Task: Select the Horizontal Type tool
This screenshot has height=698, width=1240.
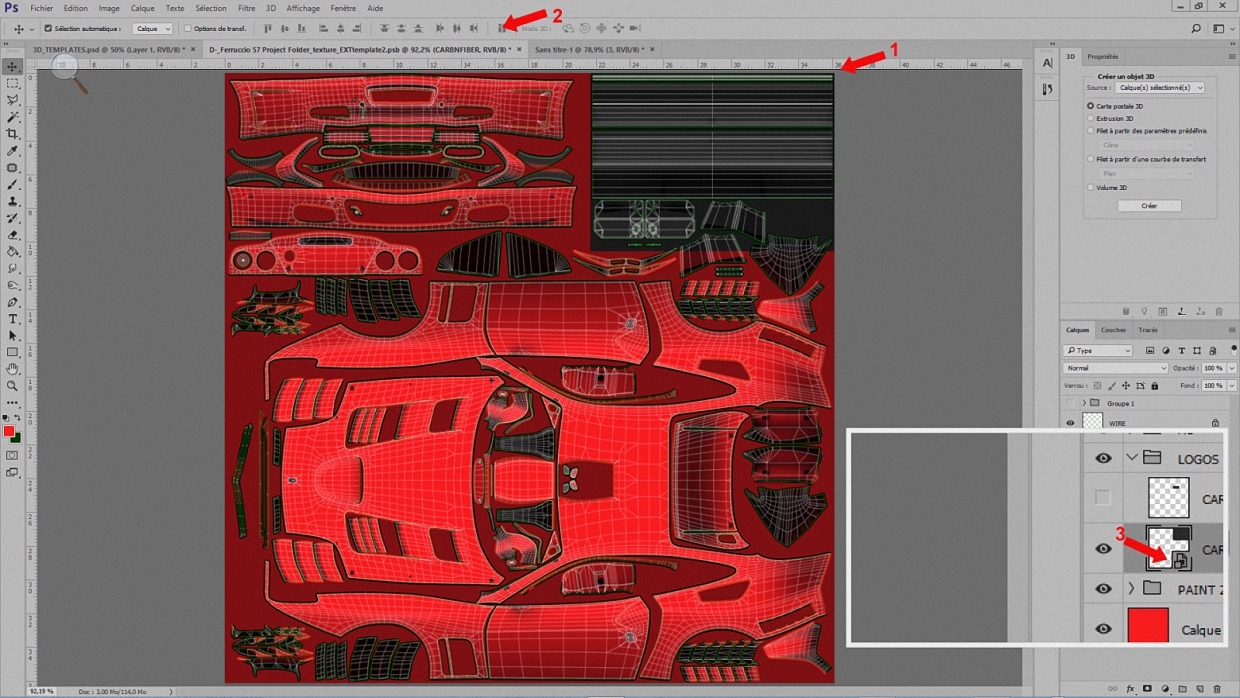Action: [12, 319]
